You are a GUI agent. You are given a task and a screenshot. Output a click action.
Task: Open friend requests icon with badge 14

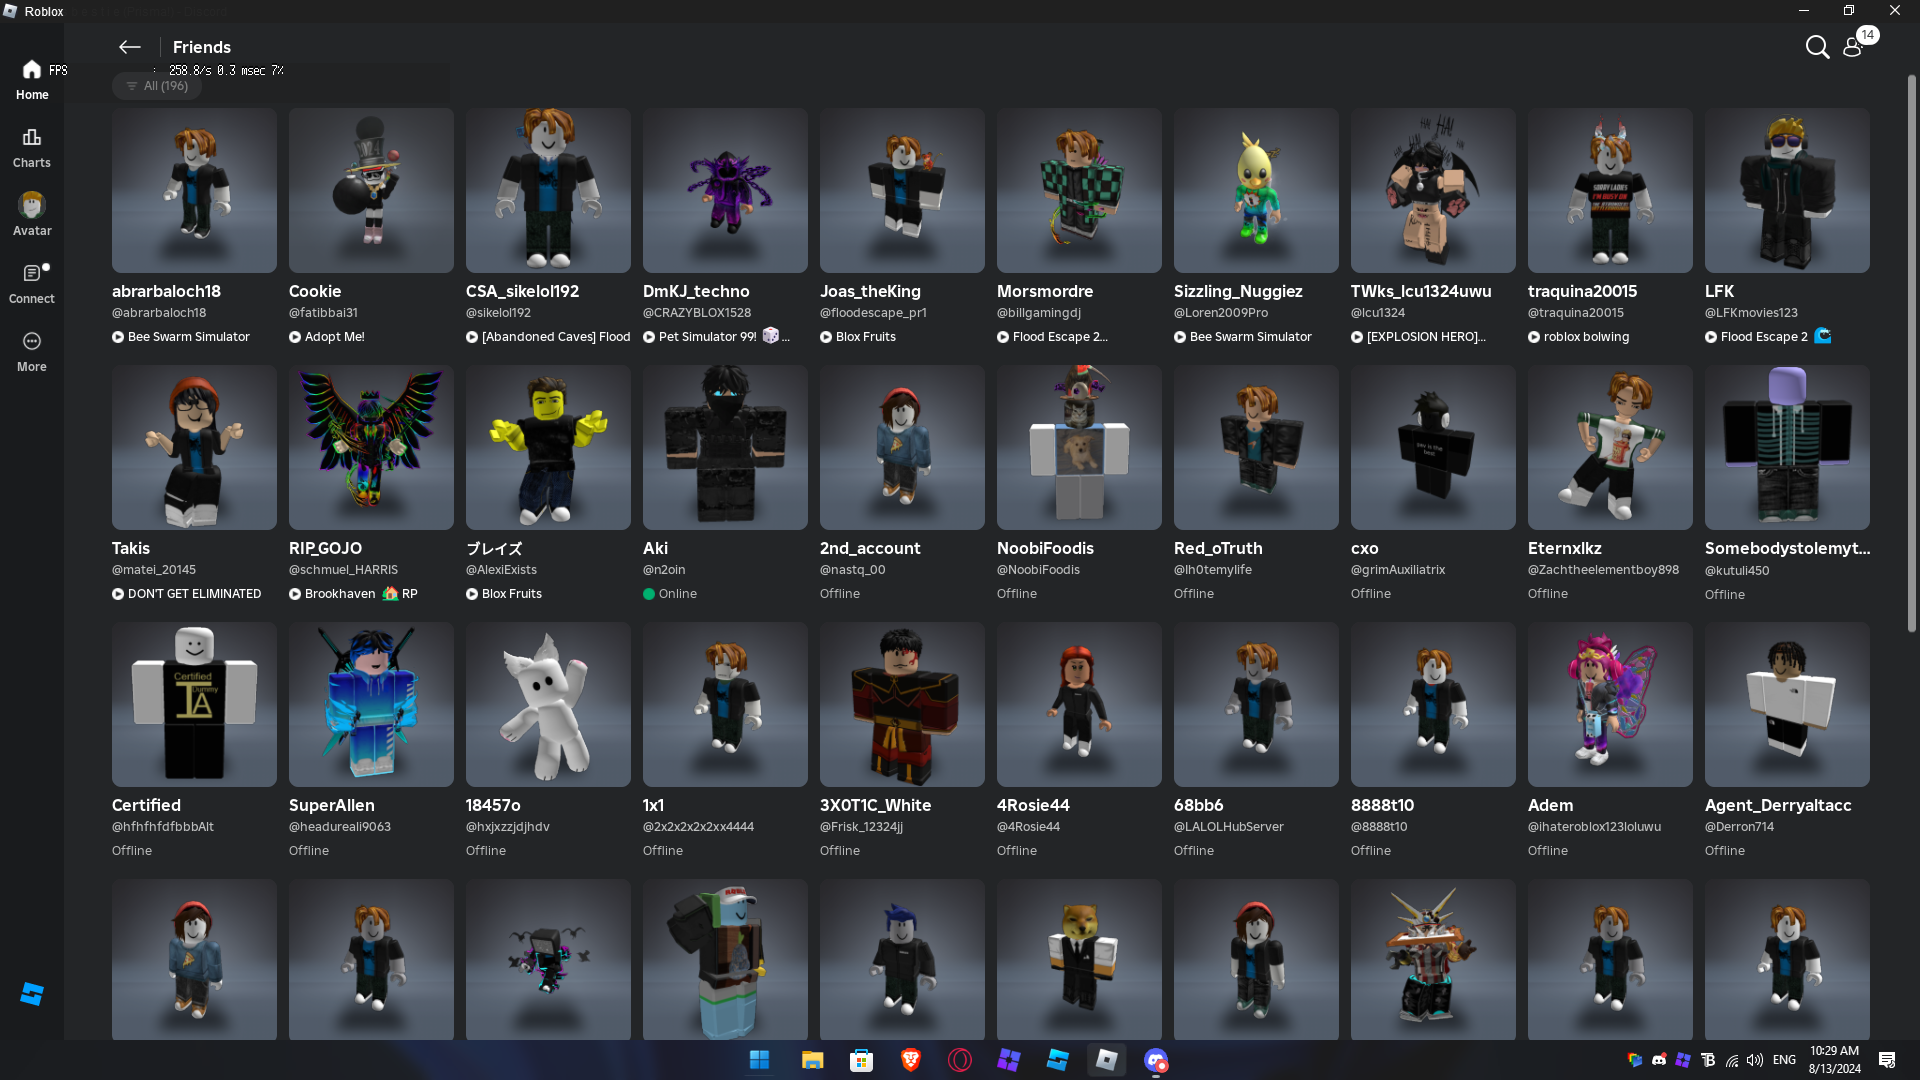(x=1854, y=46)
